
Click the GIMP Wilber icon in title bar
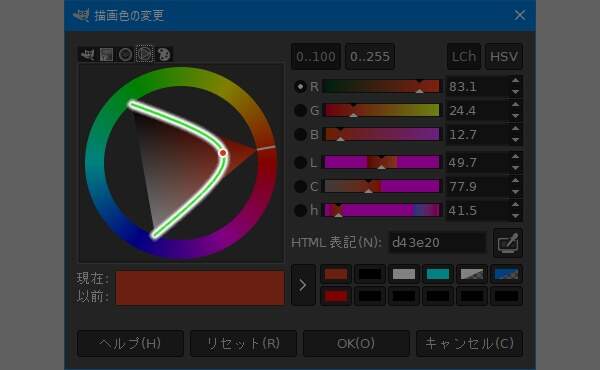point(81,15)
